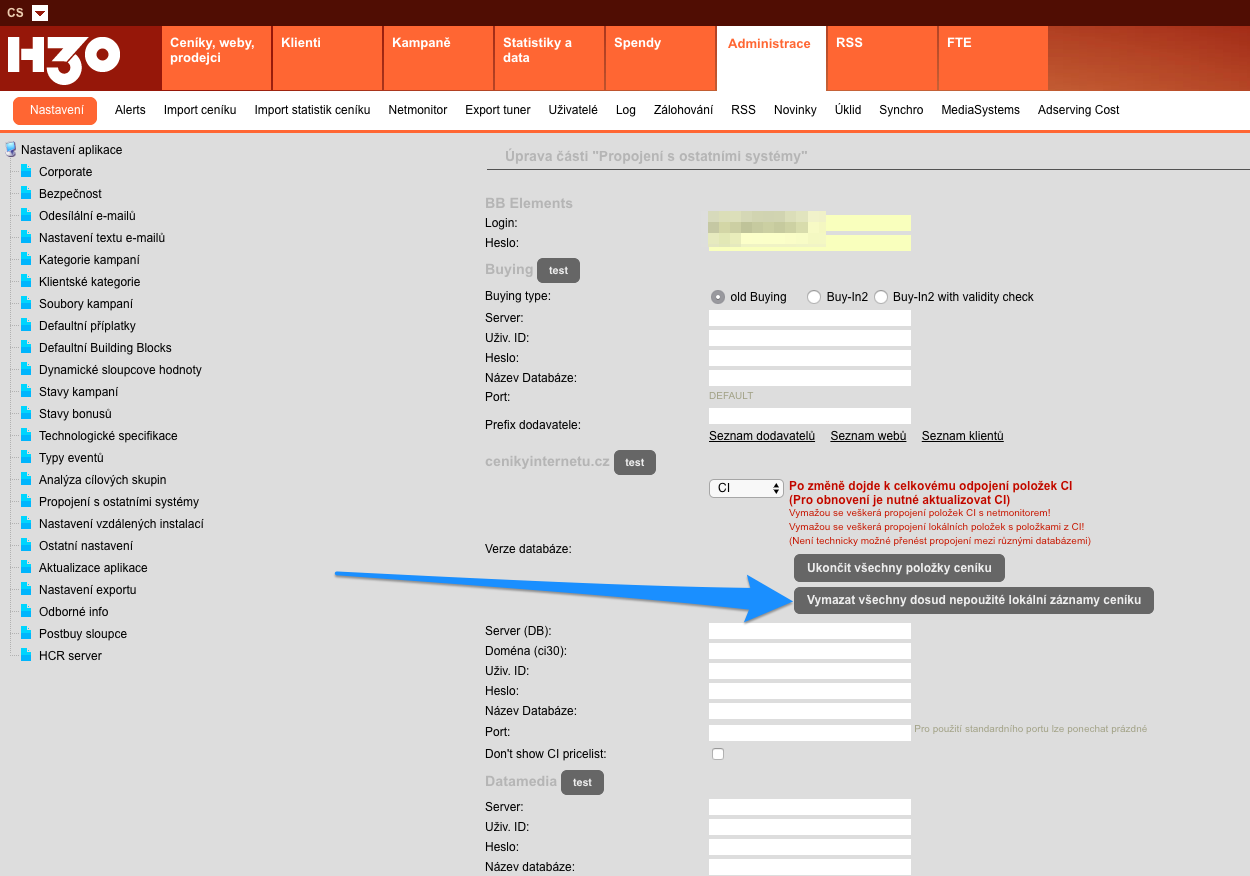Select the Buy-In2 radio option

[814, 297]
